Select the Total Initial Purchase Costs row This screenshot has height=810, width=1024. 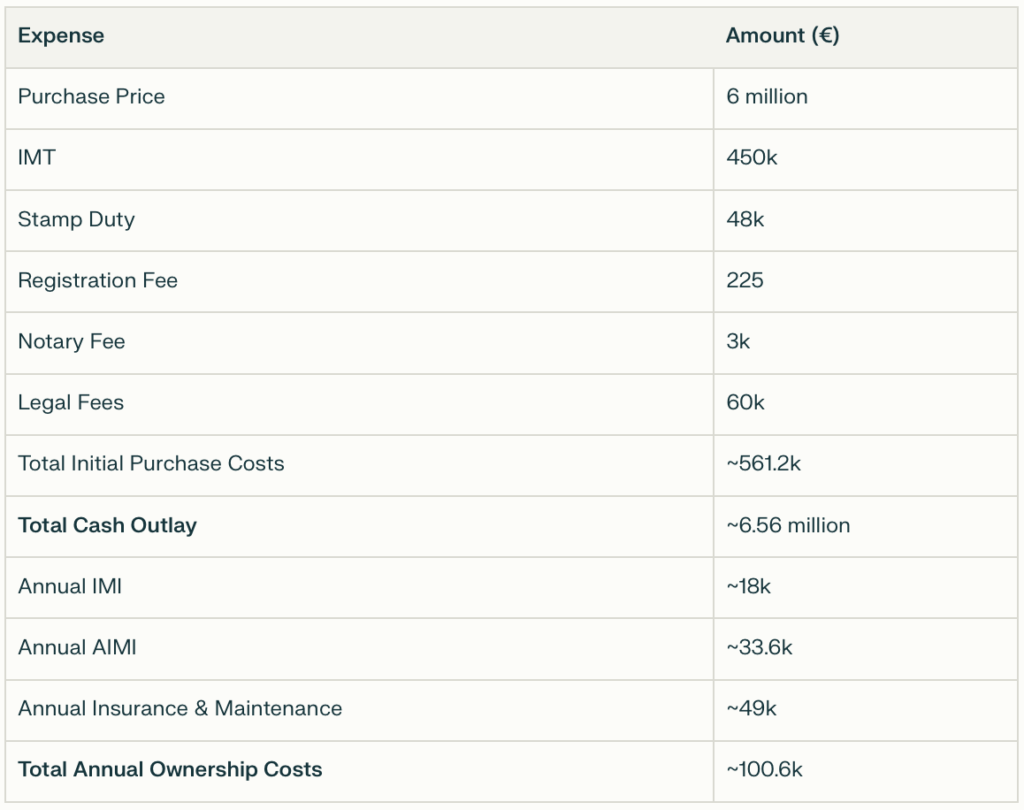tap(149, 464)
